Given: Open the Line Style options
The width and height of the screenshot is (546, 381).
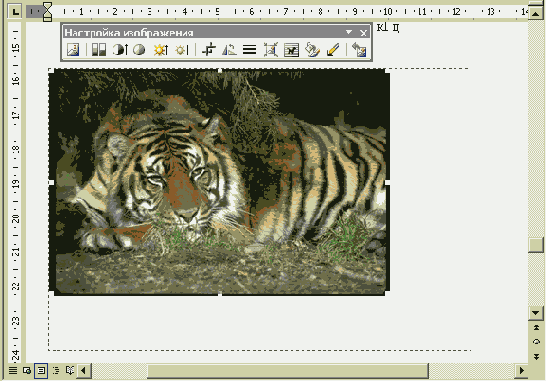Looking at the screenshot, I should click(x=250, y=50).
